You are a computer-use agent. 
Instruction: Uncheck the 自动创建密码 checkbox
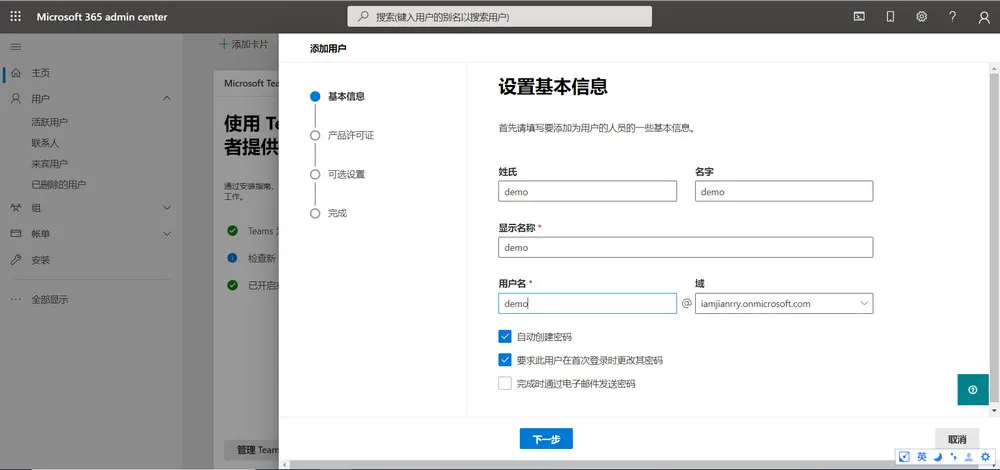[505, 337]
